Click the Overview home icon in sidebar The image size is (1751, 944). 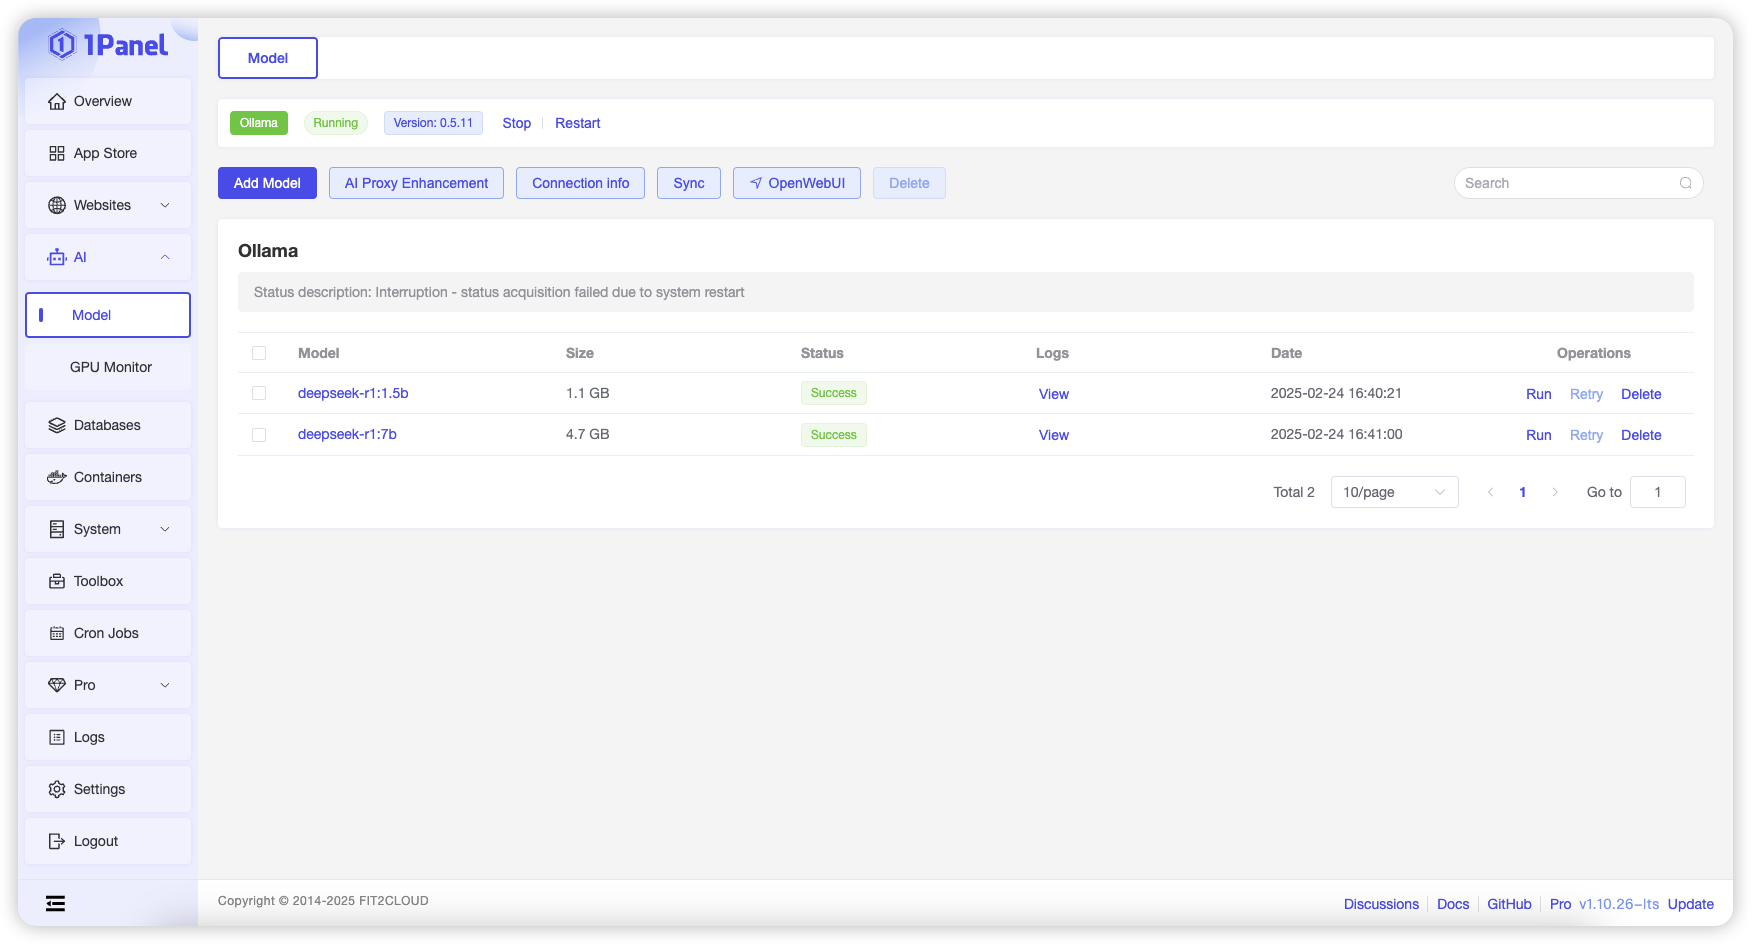point(57,102)
